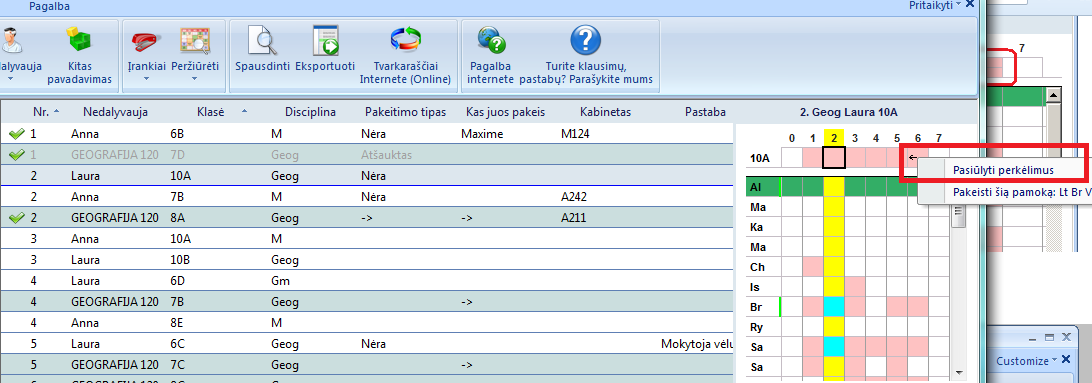Click the Ka teacher row label

coord(756,227)
